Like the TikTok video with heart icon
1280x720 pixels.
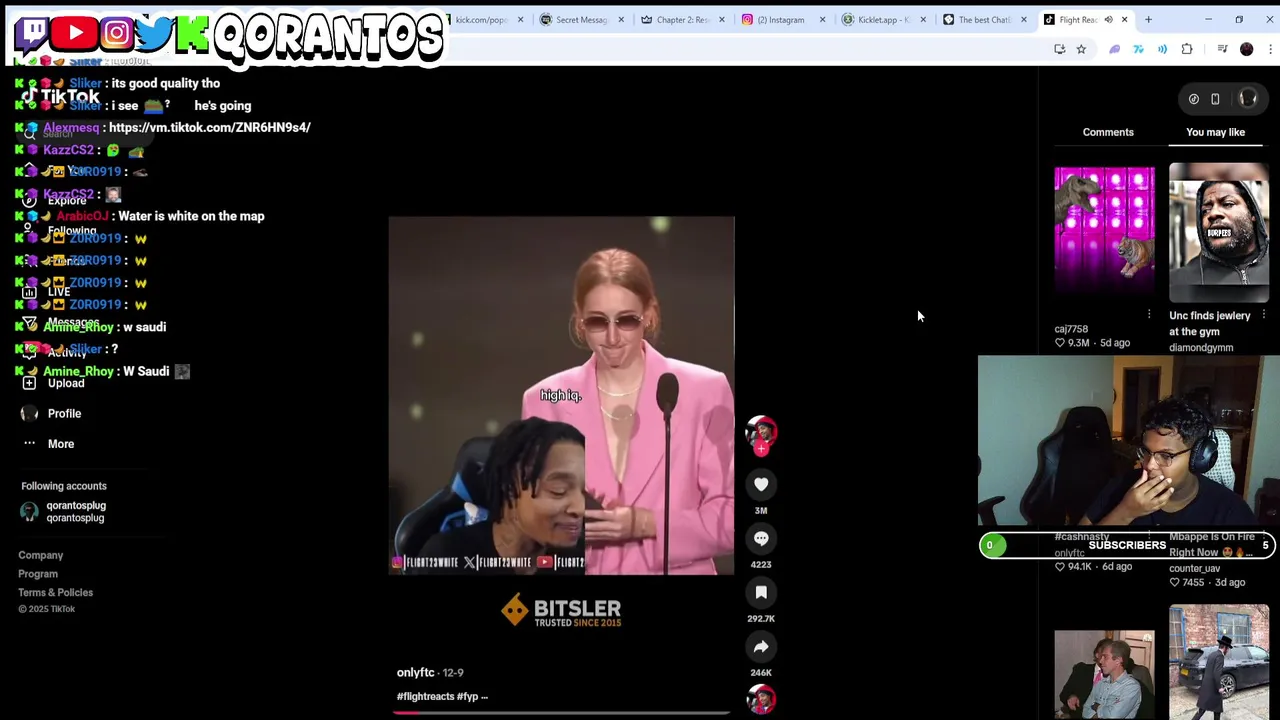761,485
